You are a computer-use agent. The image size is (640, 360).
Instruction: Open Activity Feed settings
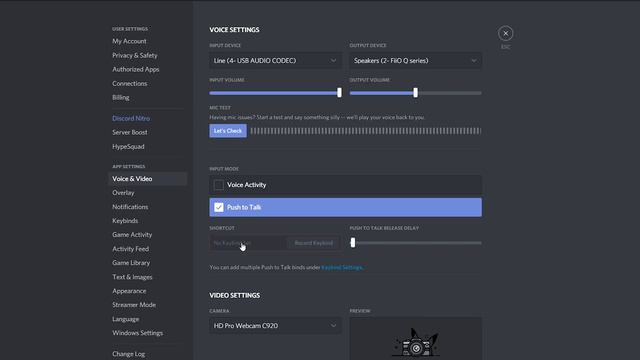coord(130,249)
